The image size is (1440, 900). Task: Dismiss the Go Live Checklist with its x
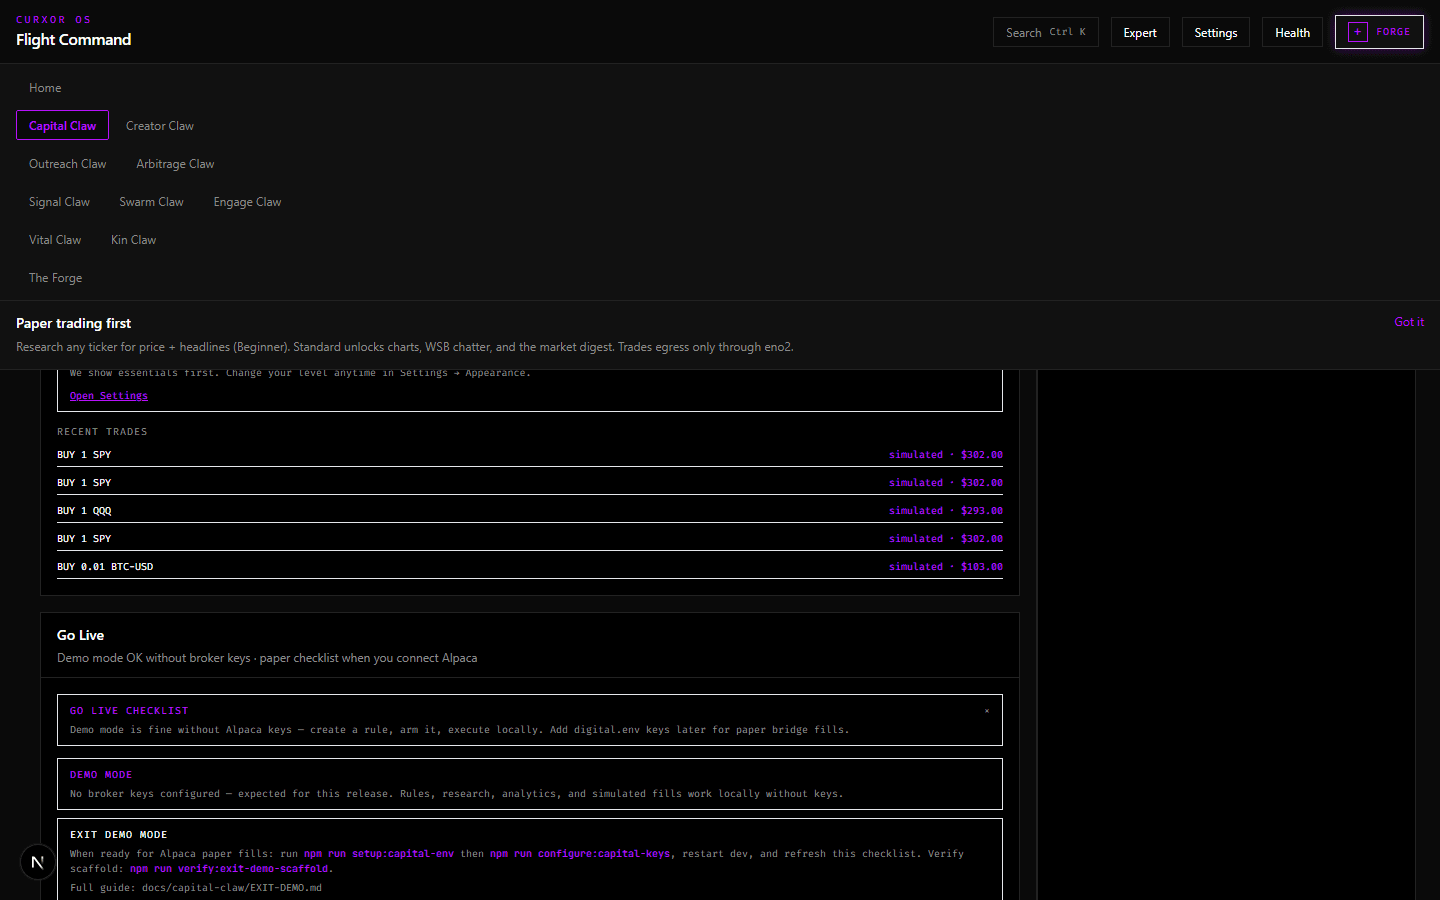pyautogui.click(x=987, y=711)
